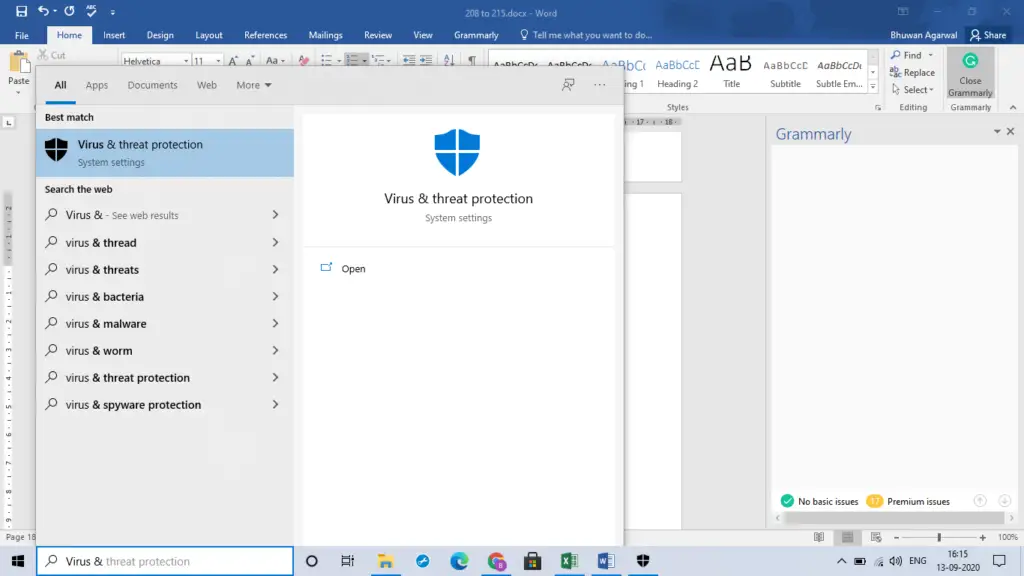Open the Microsoft Store taskbar icon
This screenshot has width=1024, height=576.
point(532,561)
